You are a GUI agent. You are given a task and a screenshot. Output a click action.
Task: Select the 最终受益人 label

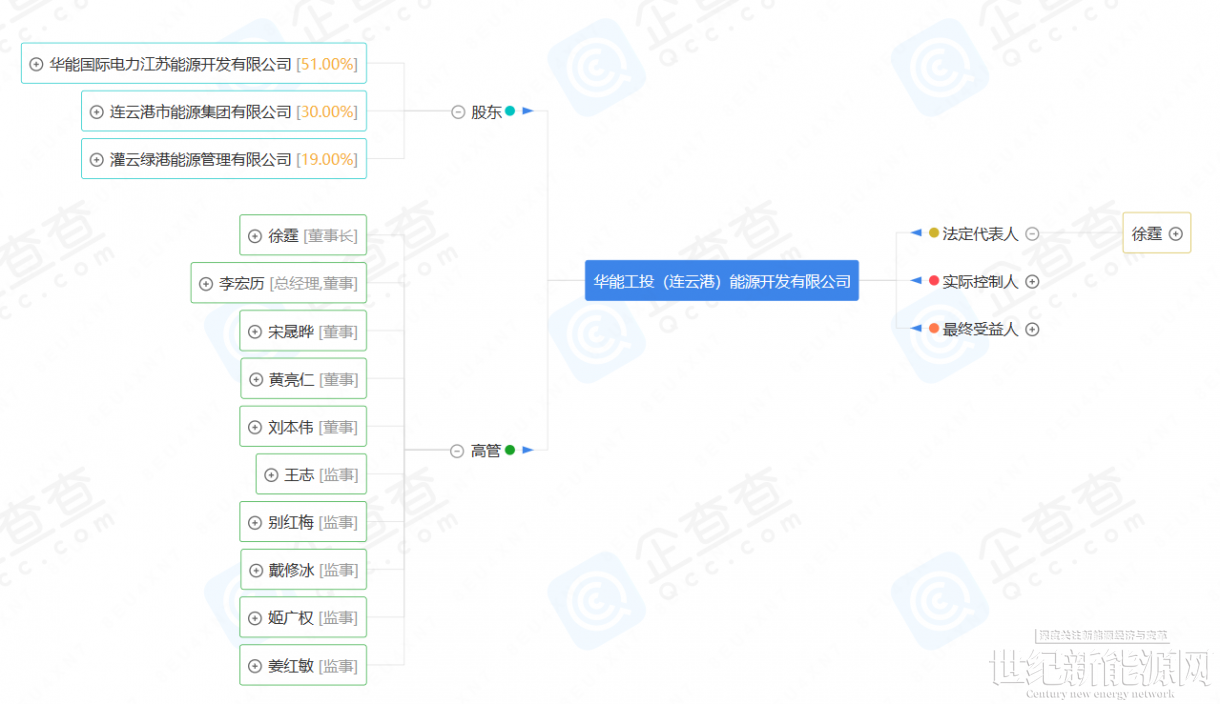980,329
